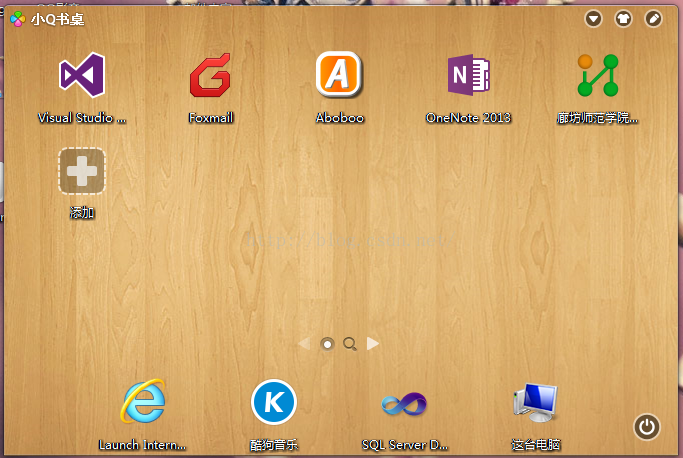The height and width of the screenshot is (458, 683).
Task: Open Visual Studio shortcut icon
Action: click(x=82, y=75)
